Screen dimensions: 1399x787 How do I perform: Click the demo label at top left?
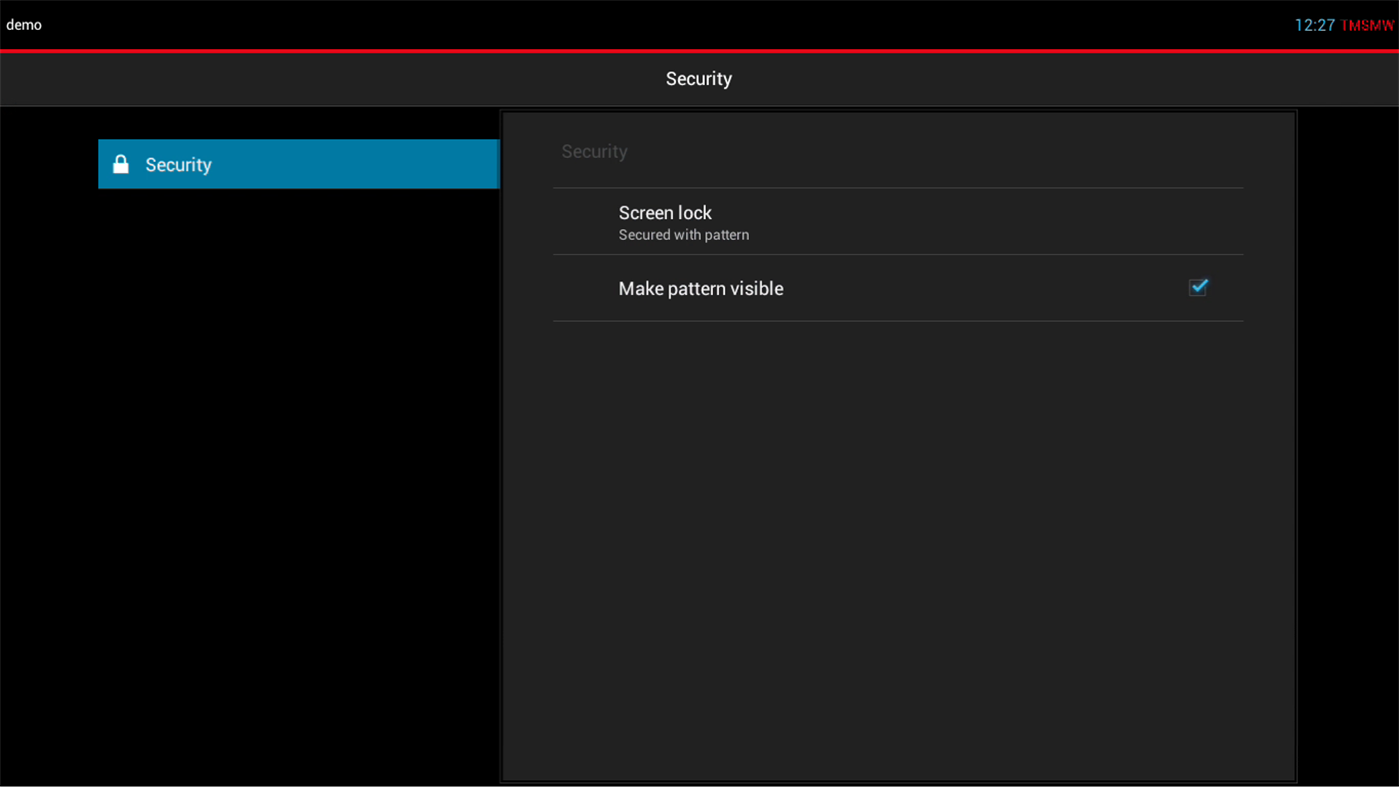pos(24,24)
